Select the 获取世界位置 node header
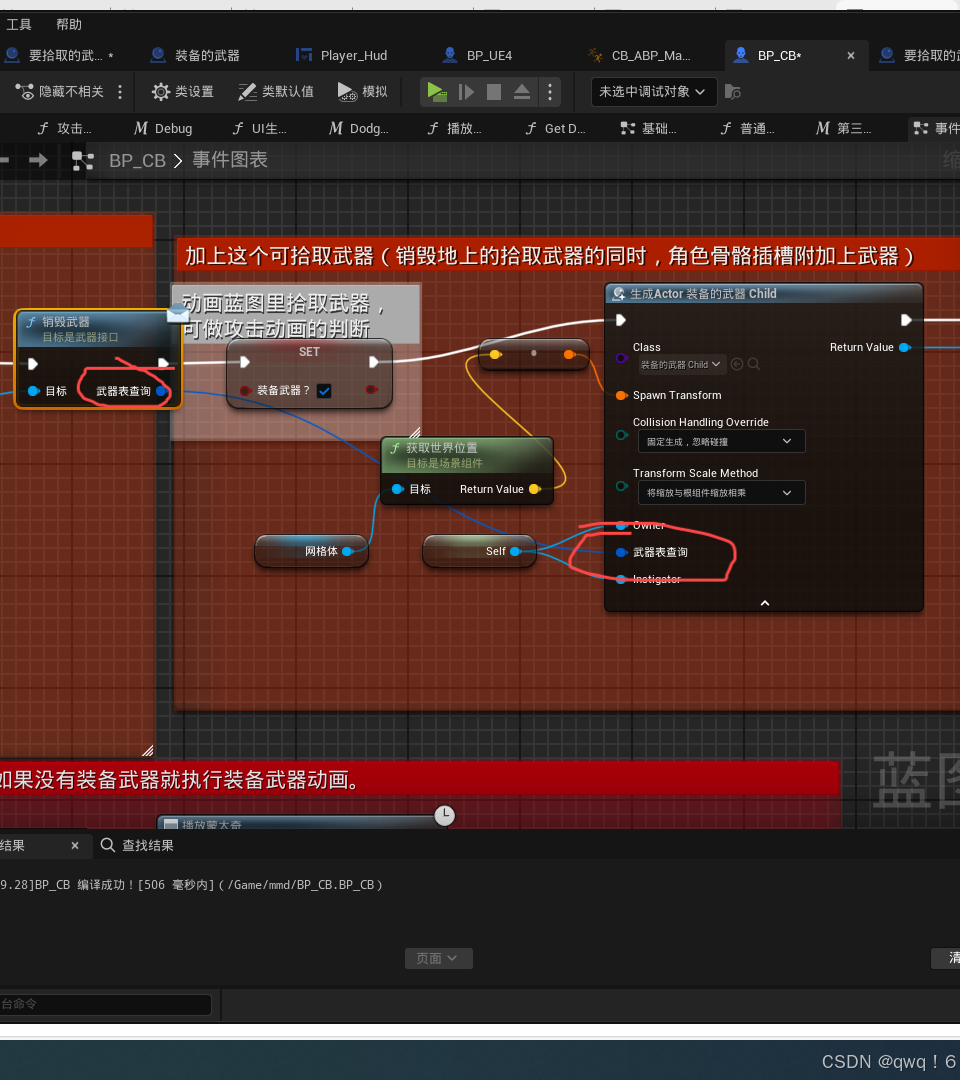This screenshot has height=1080, width=960. click(467, 455)
